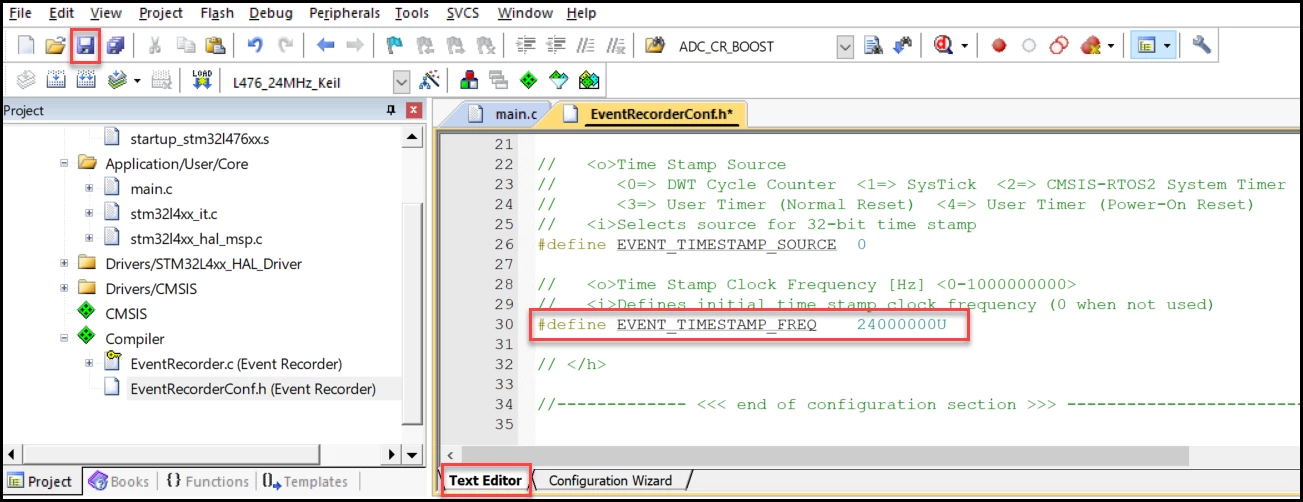Comment out the selected lines
Screen dimensions: 1303x502
[x=589, y=46]
